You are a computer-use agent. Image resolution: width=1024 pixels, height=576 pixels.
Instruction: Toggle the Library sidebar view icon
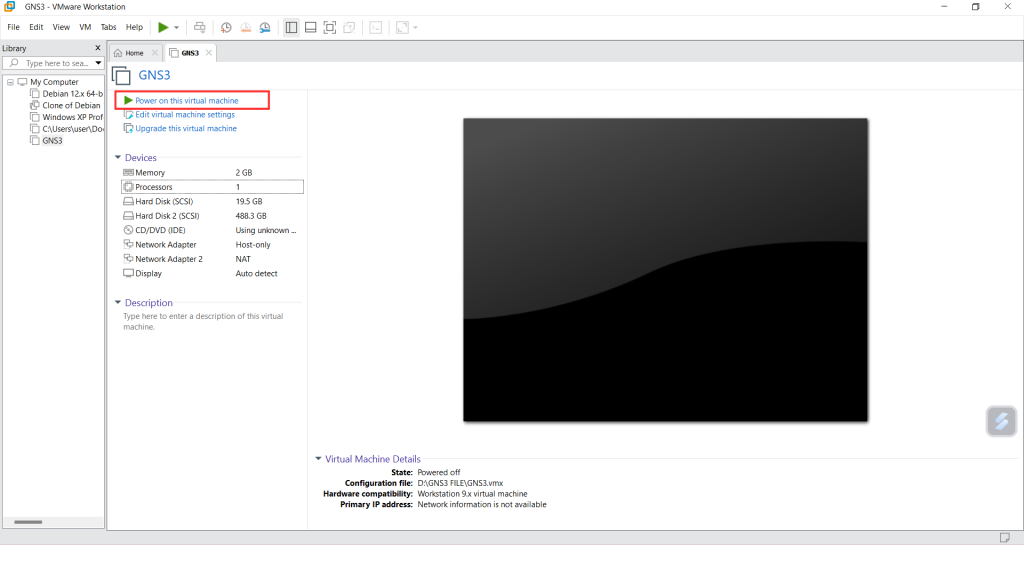pos(291,27)
